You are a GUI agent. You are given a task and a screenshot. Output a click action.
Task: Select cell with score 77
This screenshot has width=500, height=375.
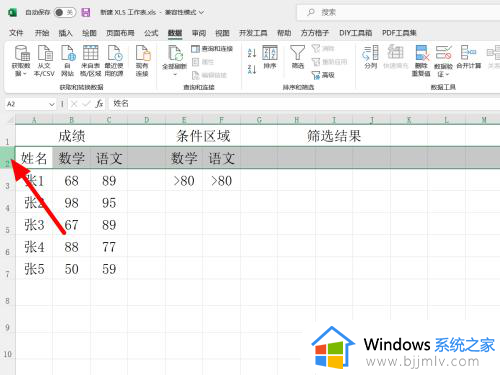coord(109,247)
